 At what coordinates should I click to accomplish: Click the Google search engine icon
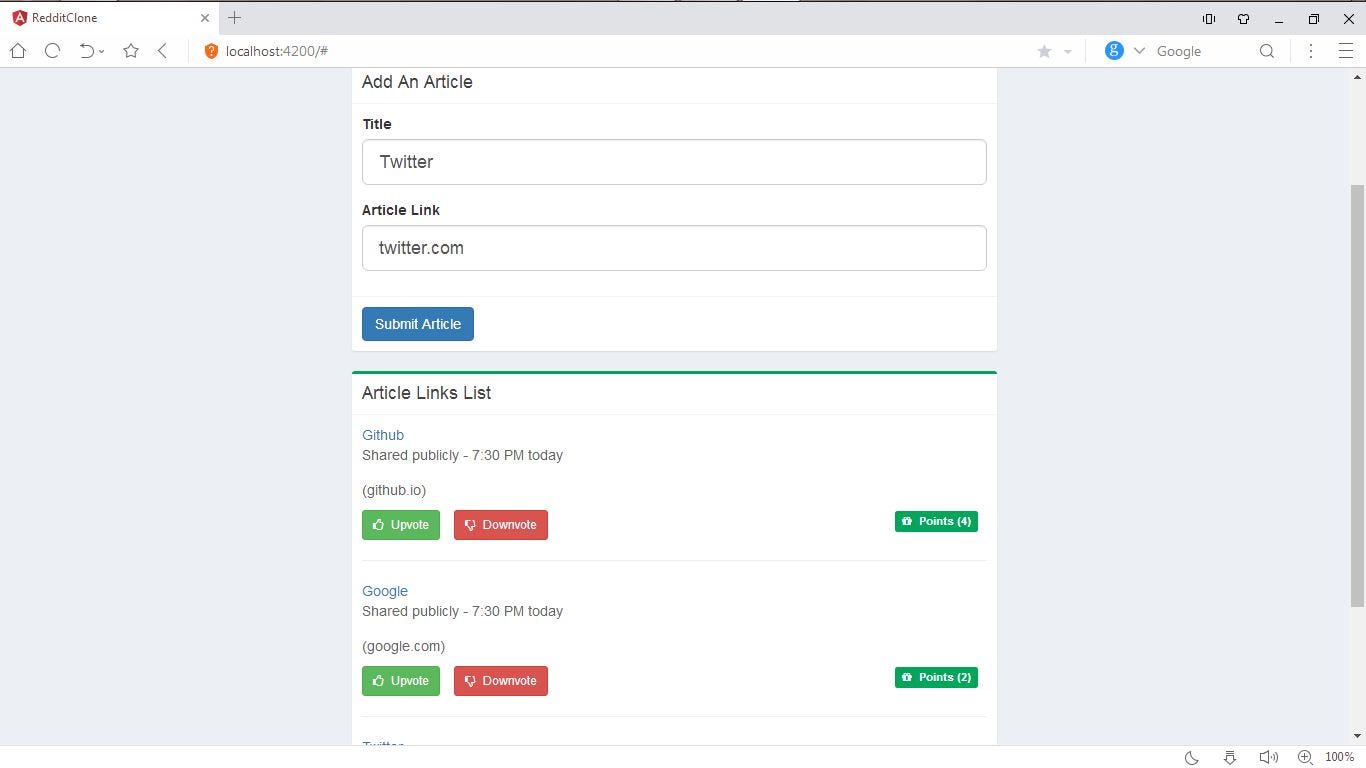(1114, 51)
